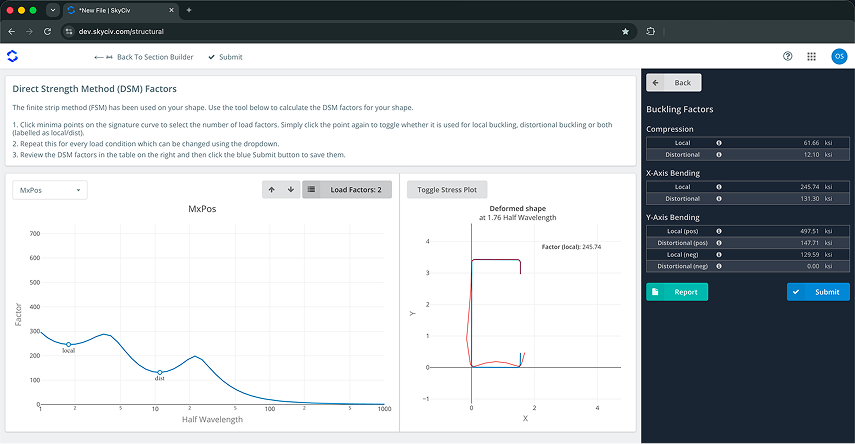This screenshot has height=444, width=855.
Task: Open the MxPos load condition dropdown
Action: (x=50, y=190)
